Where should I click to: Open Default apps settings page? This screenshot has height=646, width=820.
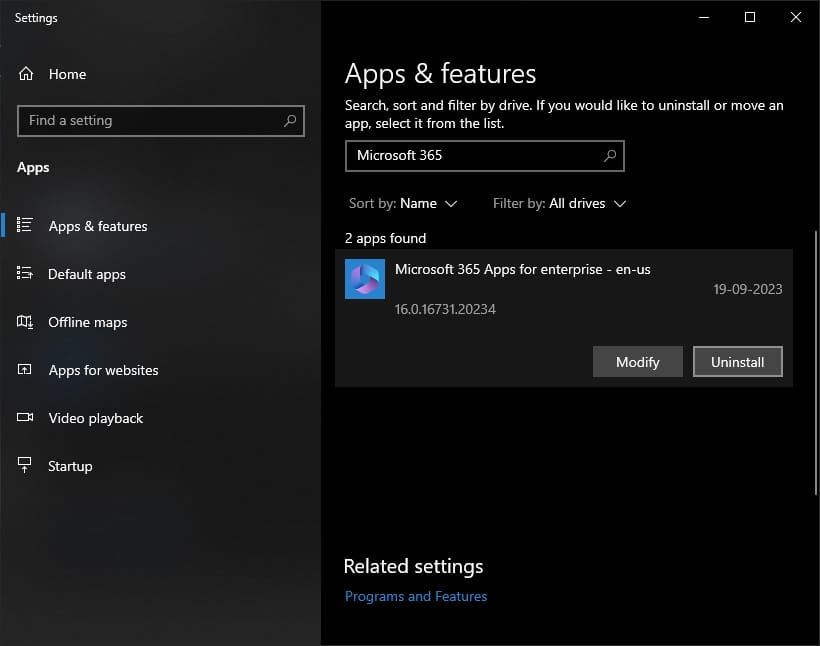pos(87,274)
